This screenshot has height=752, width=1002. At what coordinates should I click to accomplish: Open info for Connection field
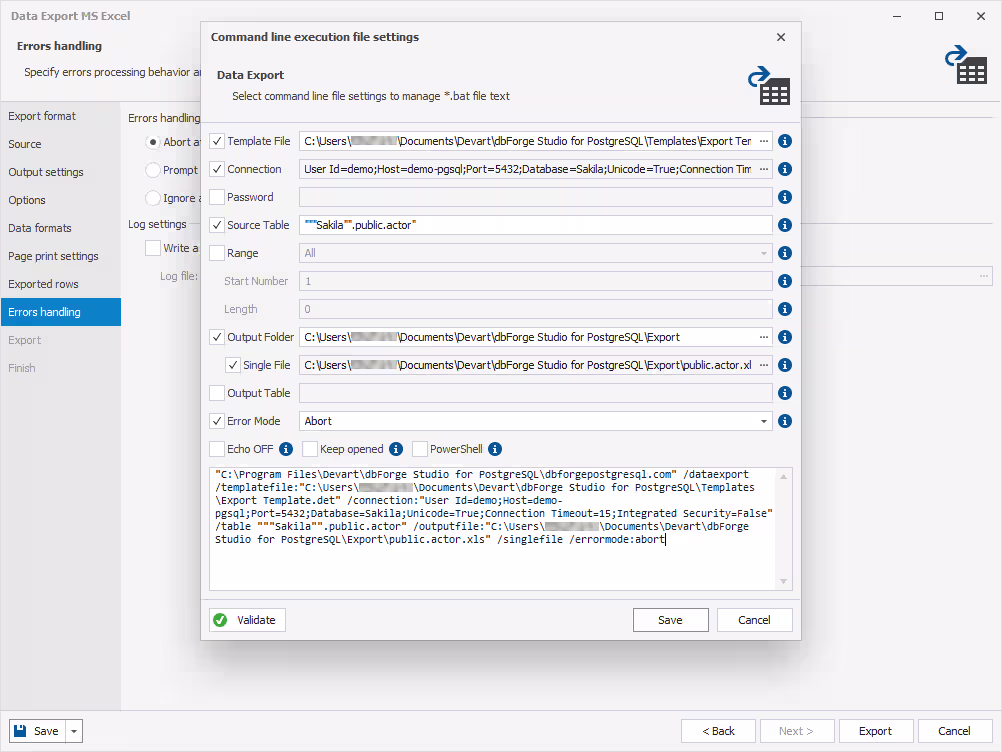click(785, 169)
